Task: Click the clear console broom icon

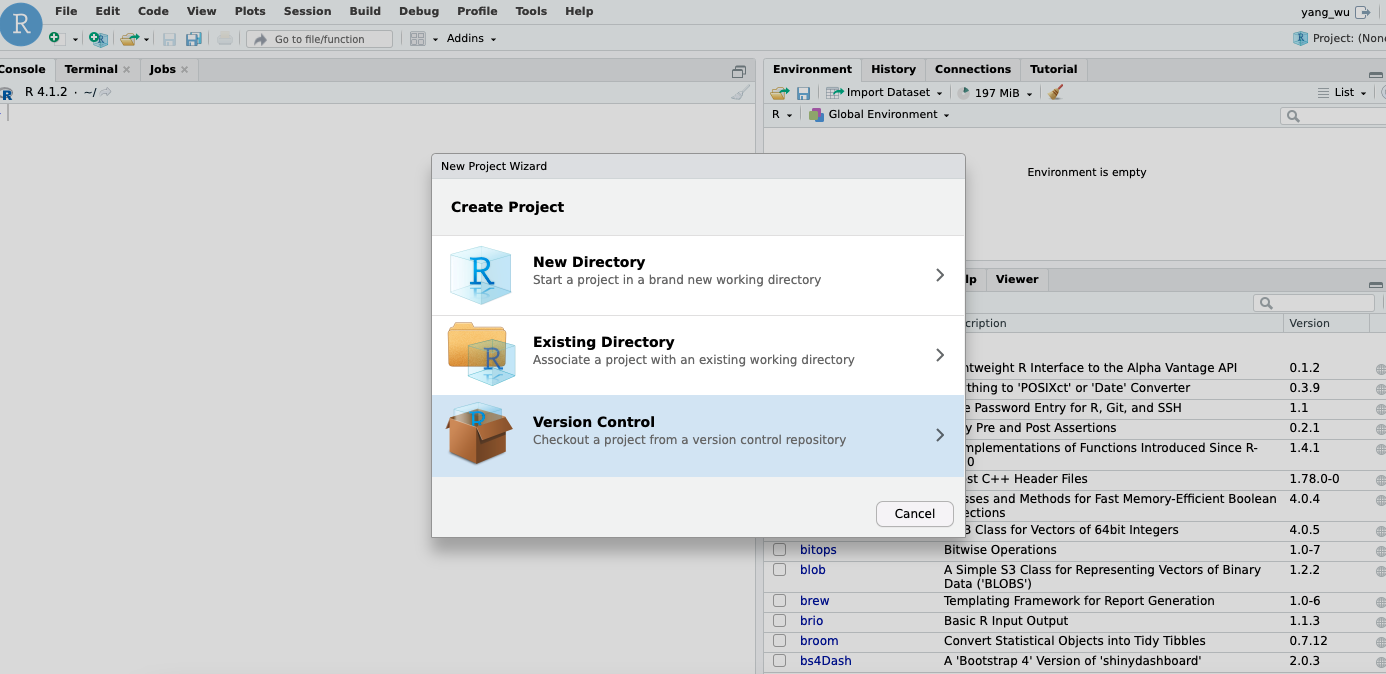Action: tap(740, 92)
